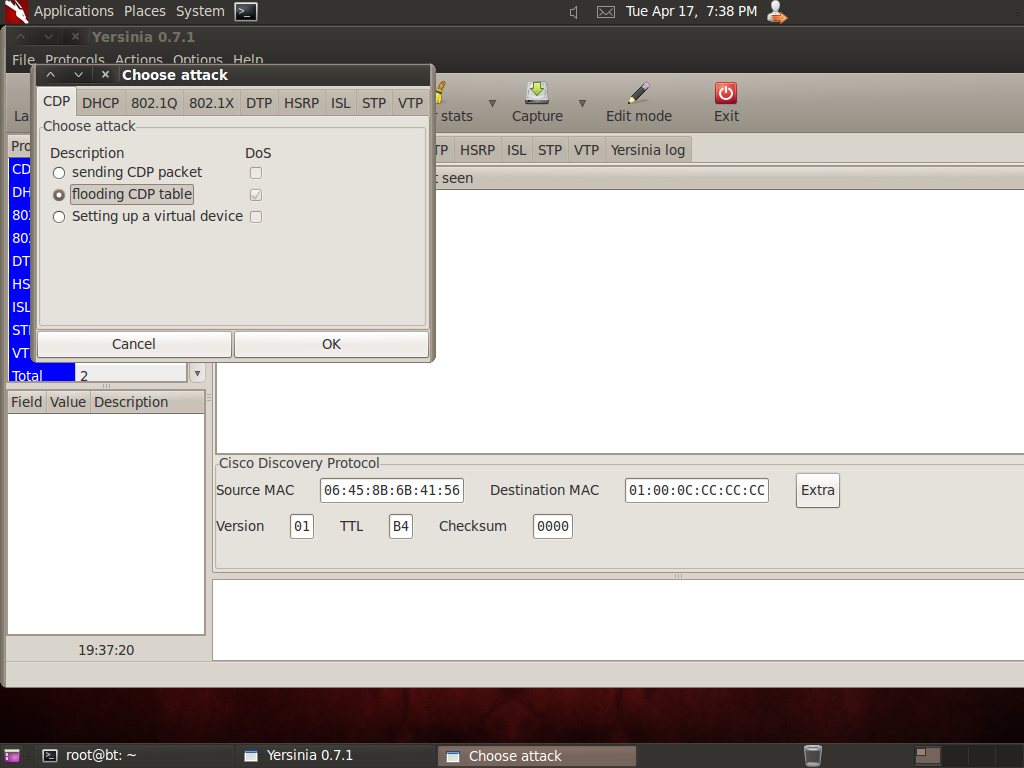Select CDP tab in Choose attack dialog
This screenshot has height=768, width=1024.
tap(57, 102)
